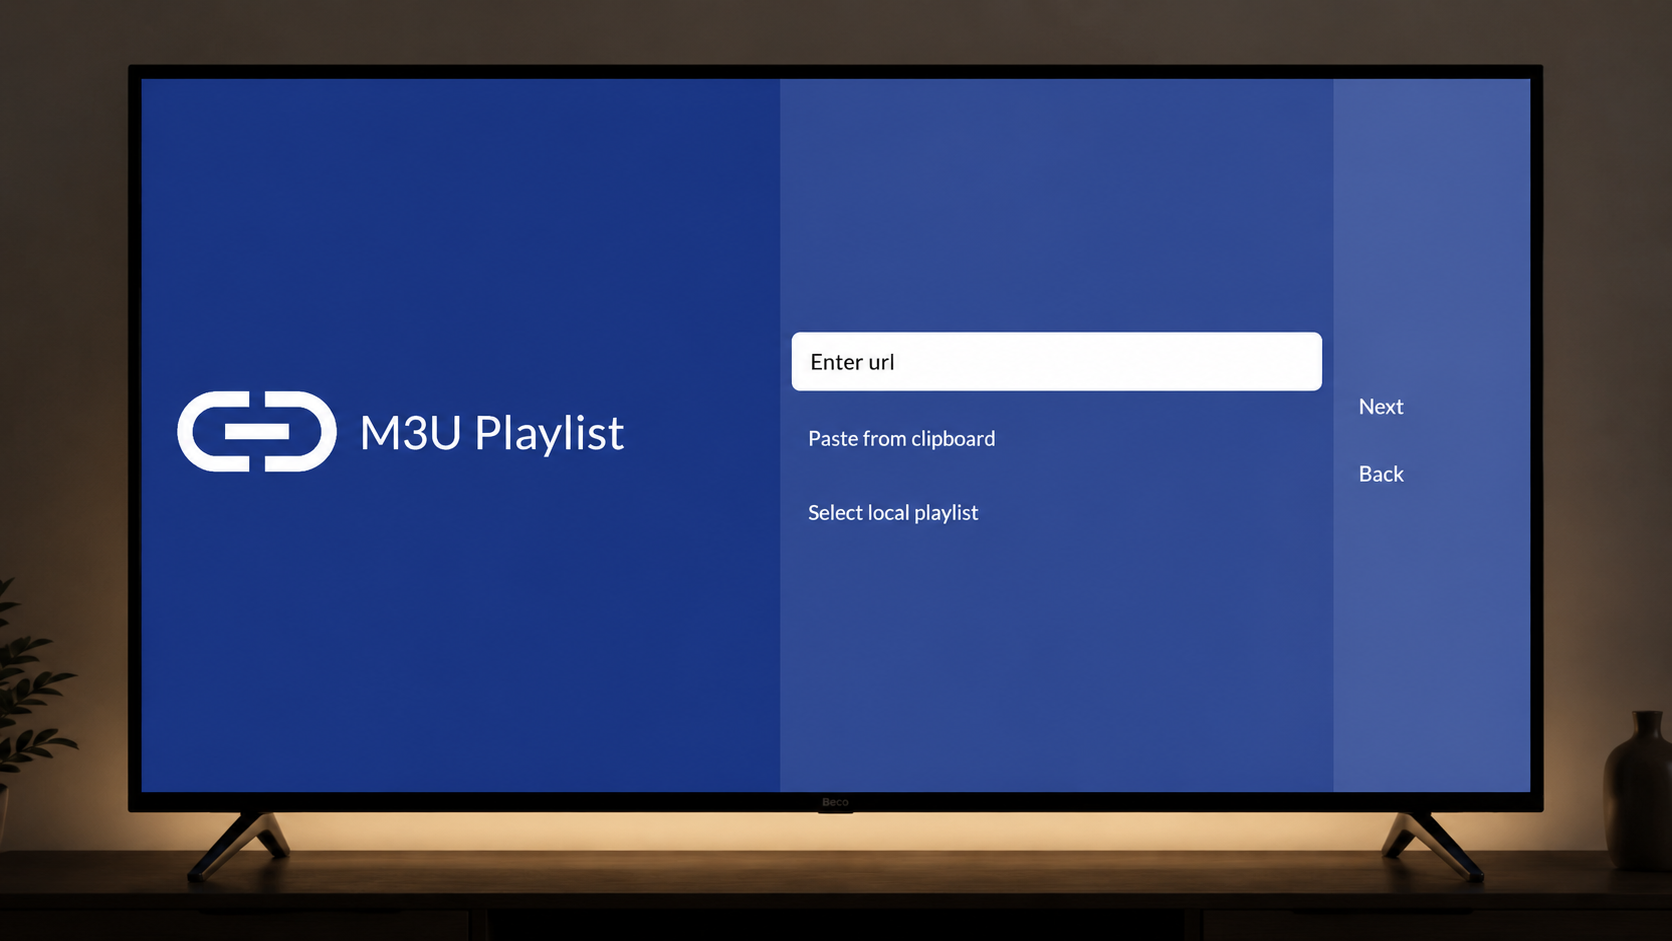
Task: Click the TV's left stand leg
Action: 240,845
